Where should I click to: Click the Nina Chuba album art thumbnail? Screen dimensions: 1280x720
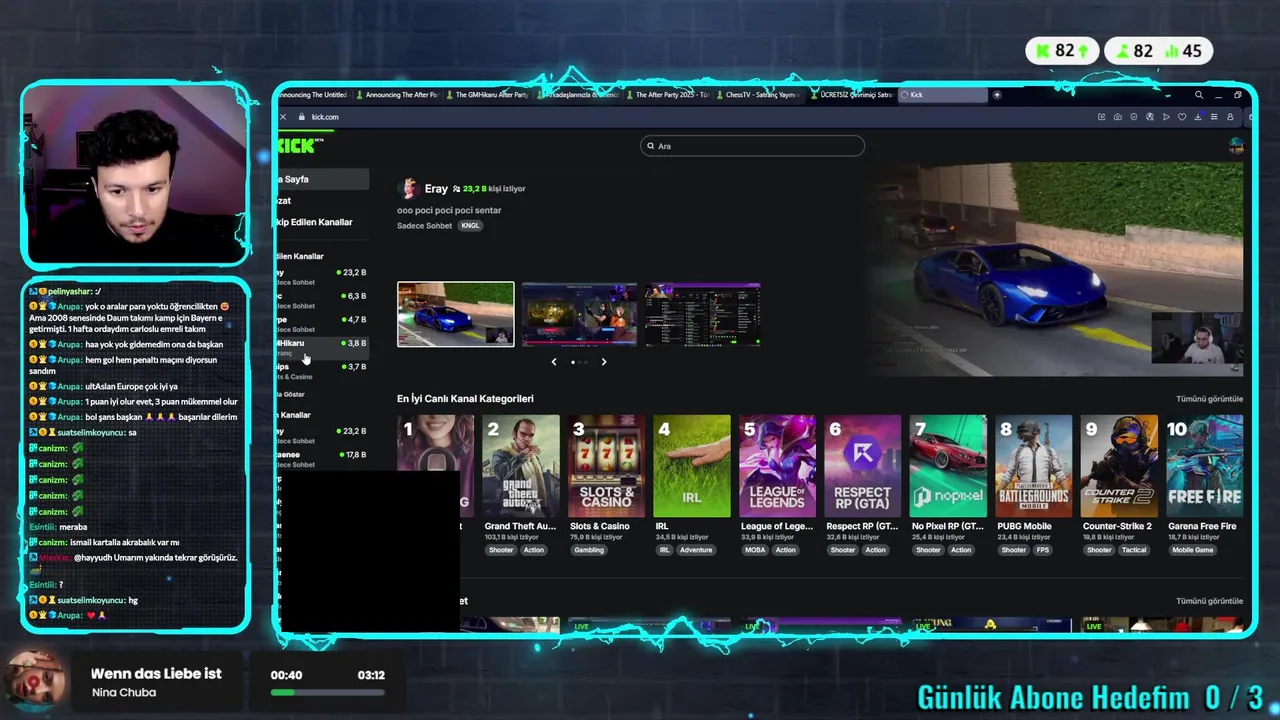click(35, 680)
